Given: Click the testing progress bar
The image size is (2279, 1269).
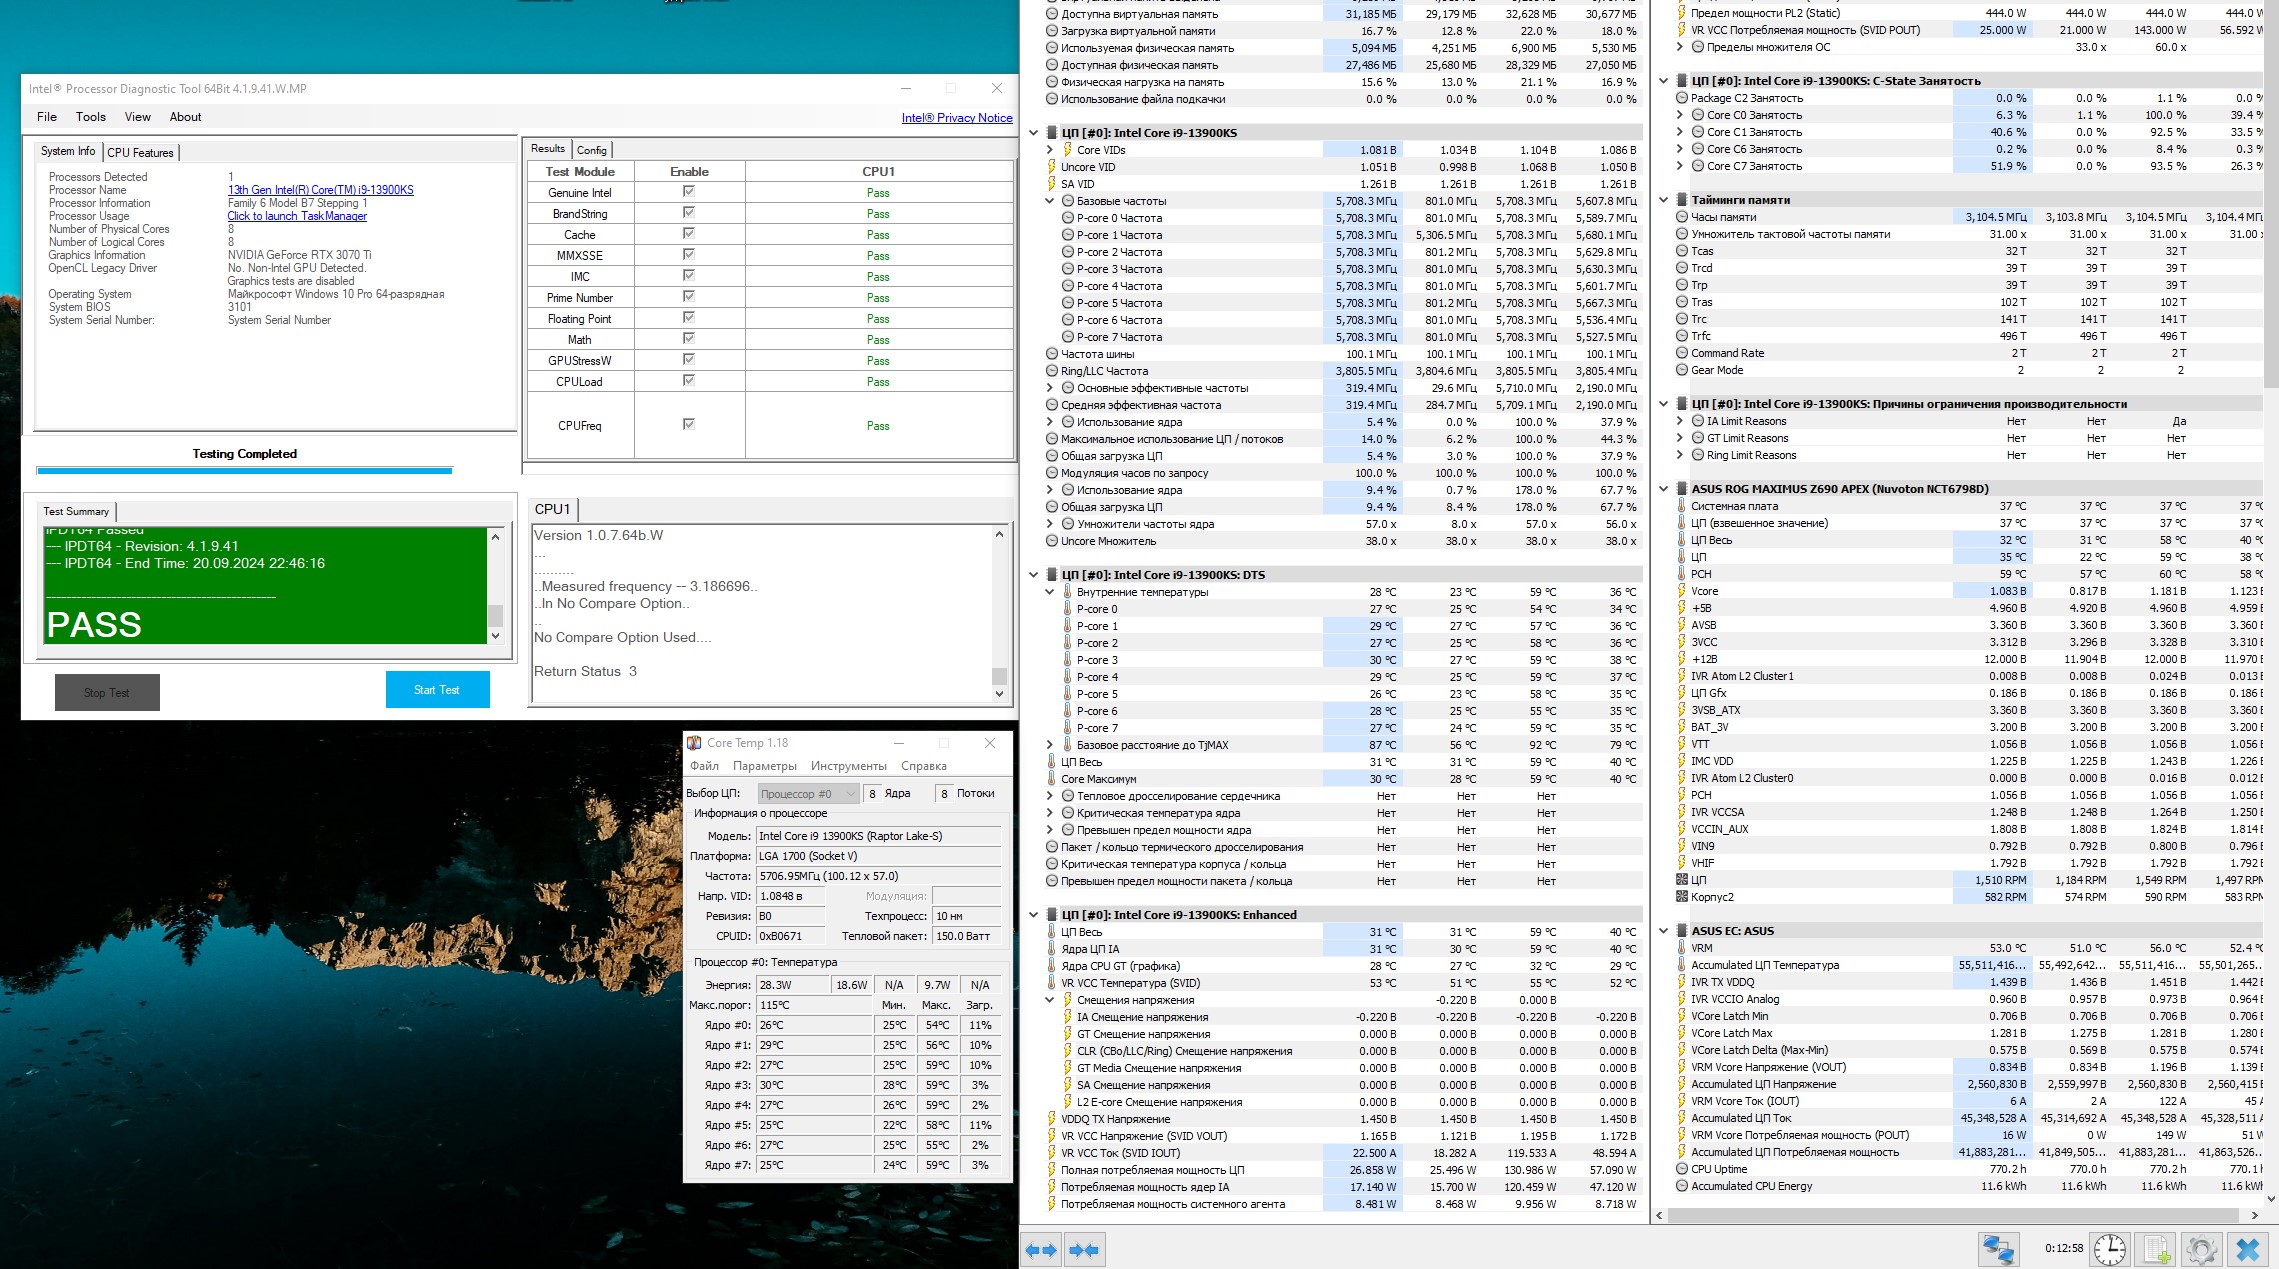Looking at the screenshot, I should 244,470.
